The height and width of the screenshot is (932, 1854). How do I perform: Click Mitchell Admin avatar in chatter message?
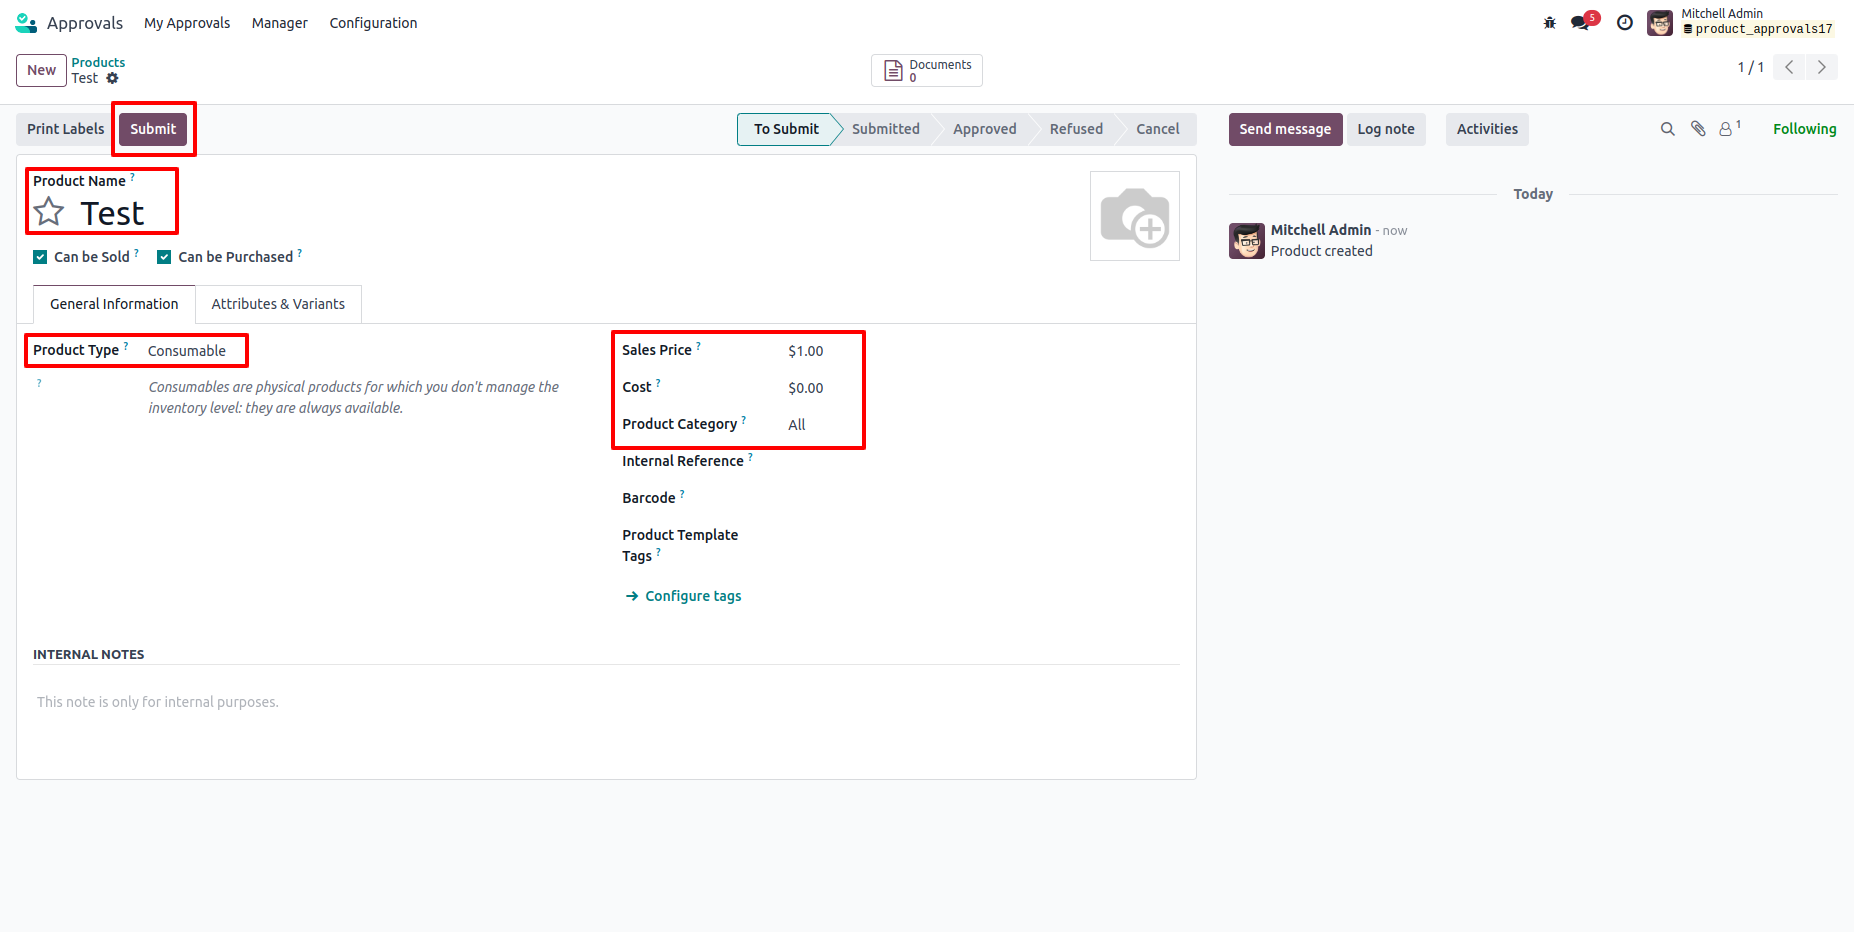tap(1247, 241)
